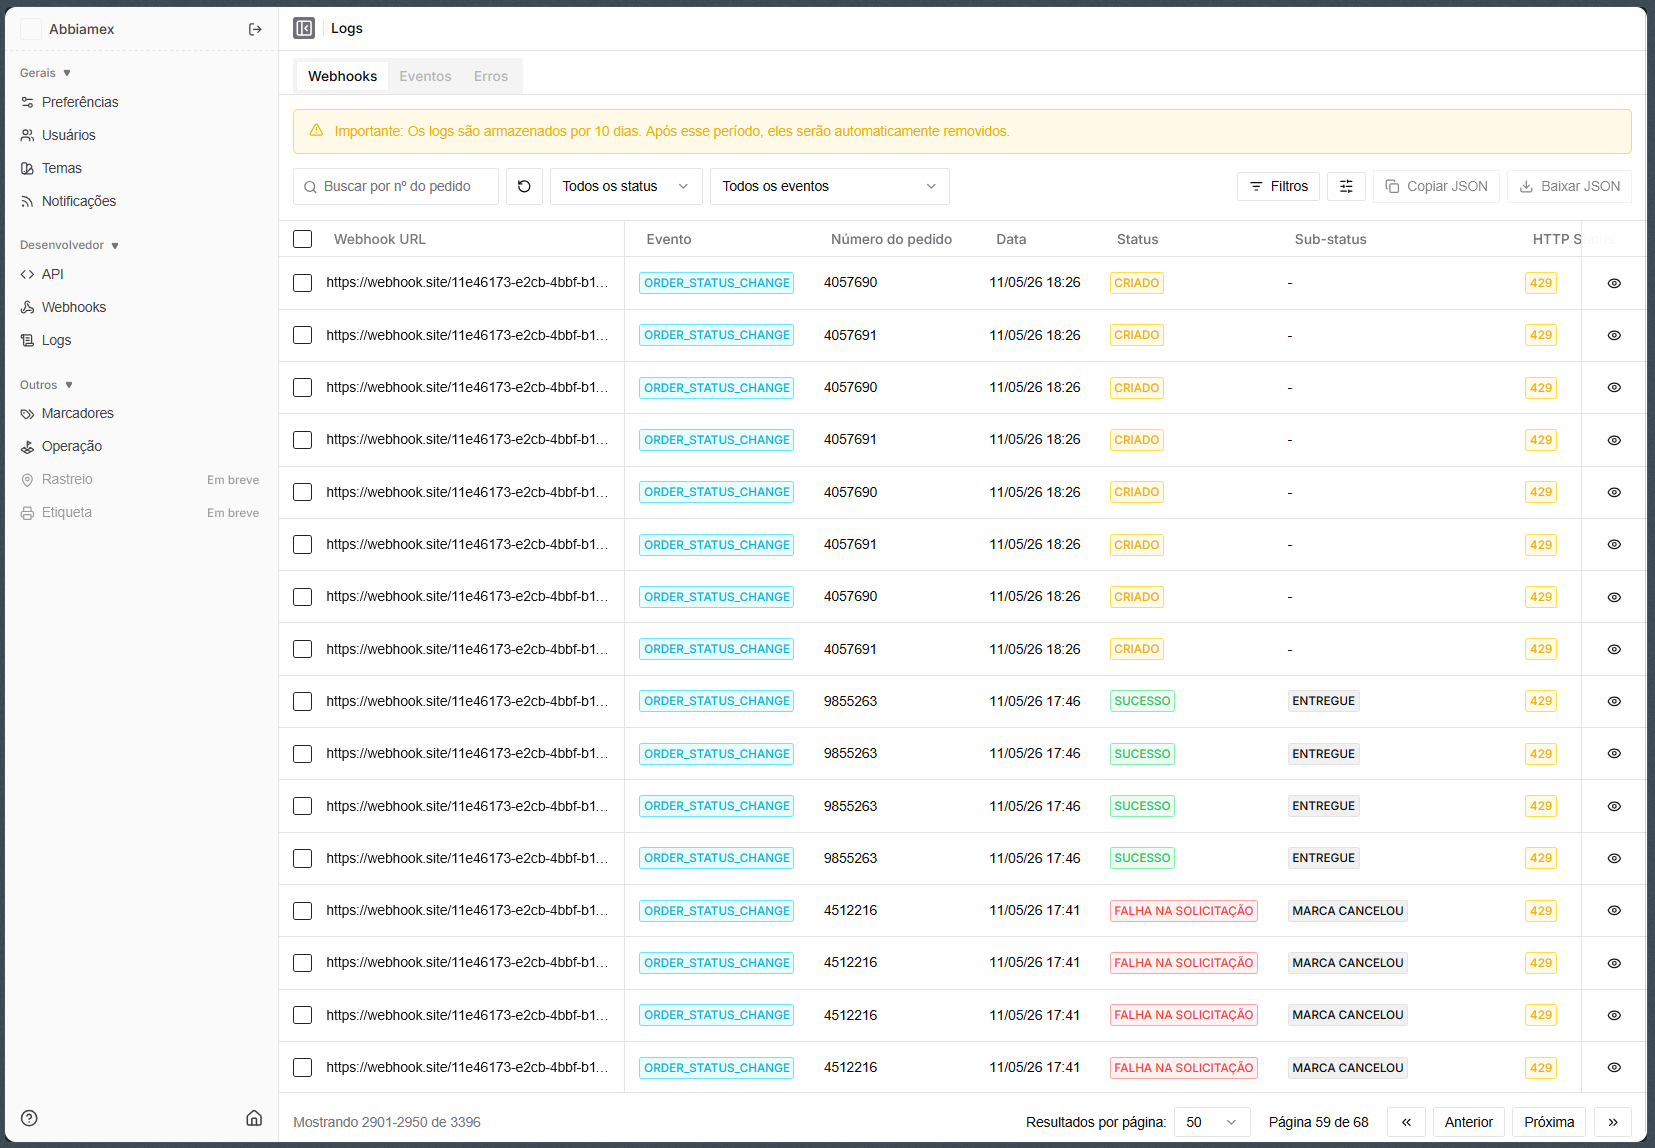This screenshot has width=1655, height=1148.
Task: View details of first 4057690 log row
Action: pyautogui.click(x=1614, y=283)
